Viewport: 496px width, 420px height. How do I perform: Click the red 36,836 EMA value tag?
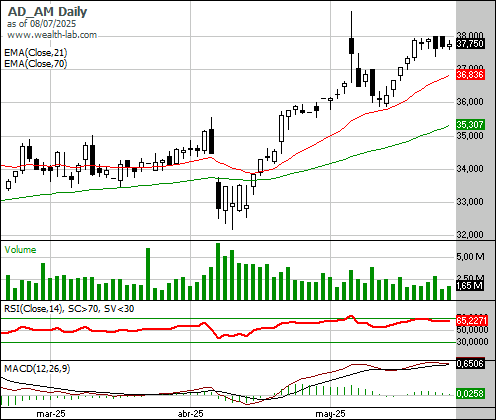click(x=470, y=75)
